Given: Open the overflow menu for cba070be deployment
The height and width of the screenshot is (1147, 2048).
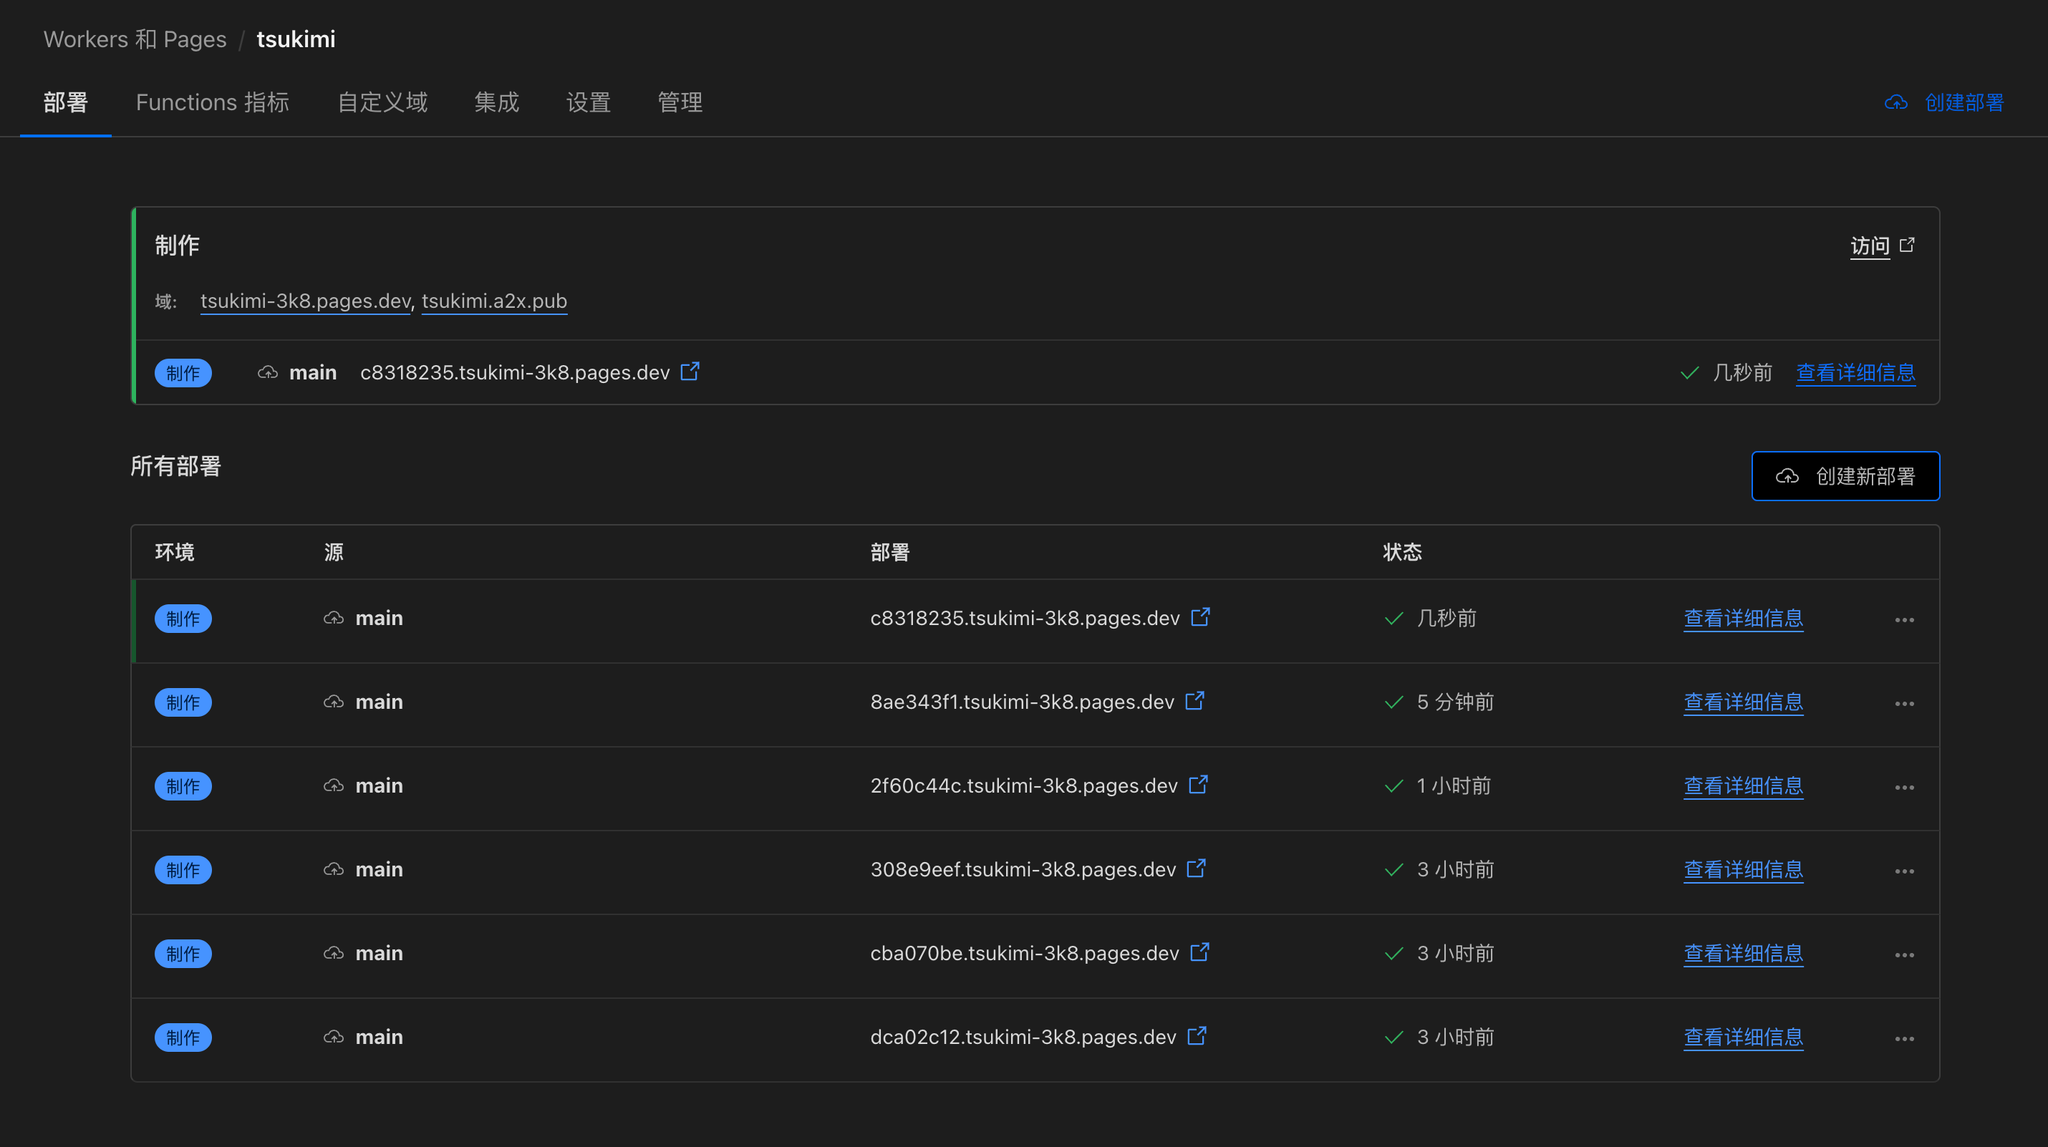Looking at the screenshot, I should (x=1904, y=954).
